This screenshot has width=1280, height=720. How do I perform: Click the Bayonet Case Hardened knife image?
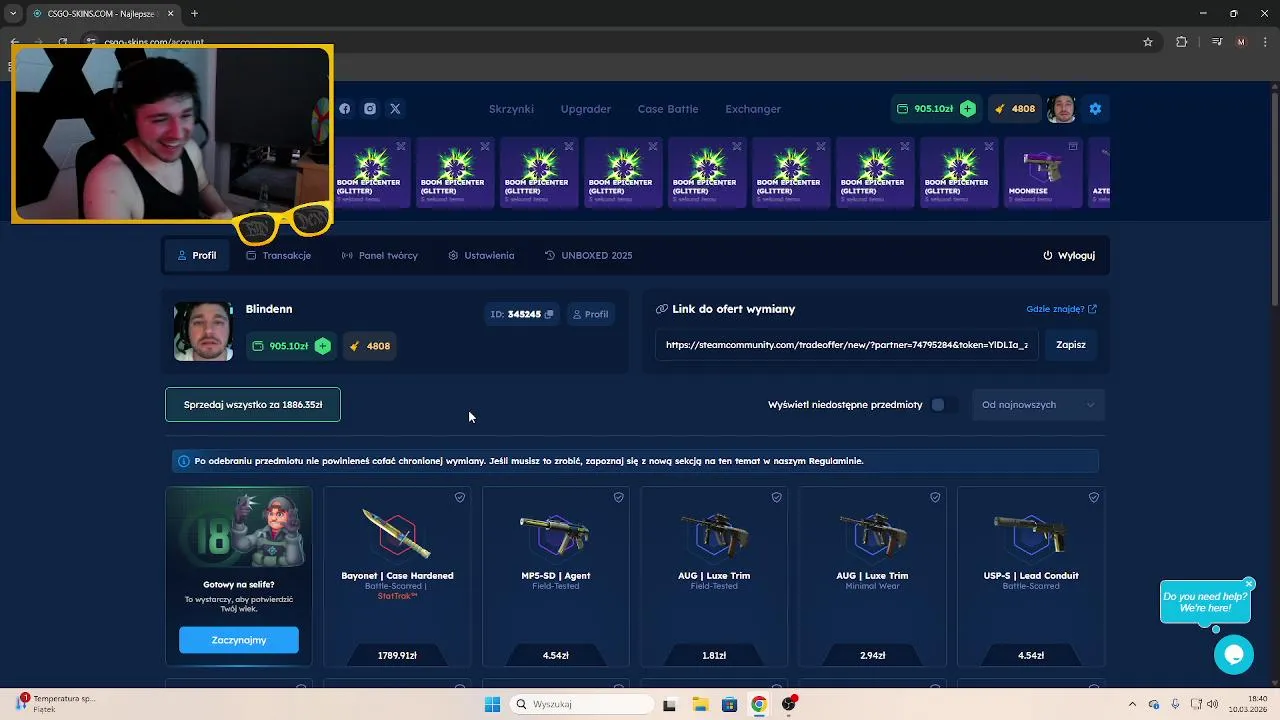[x=397, y=533]
